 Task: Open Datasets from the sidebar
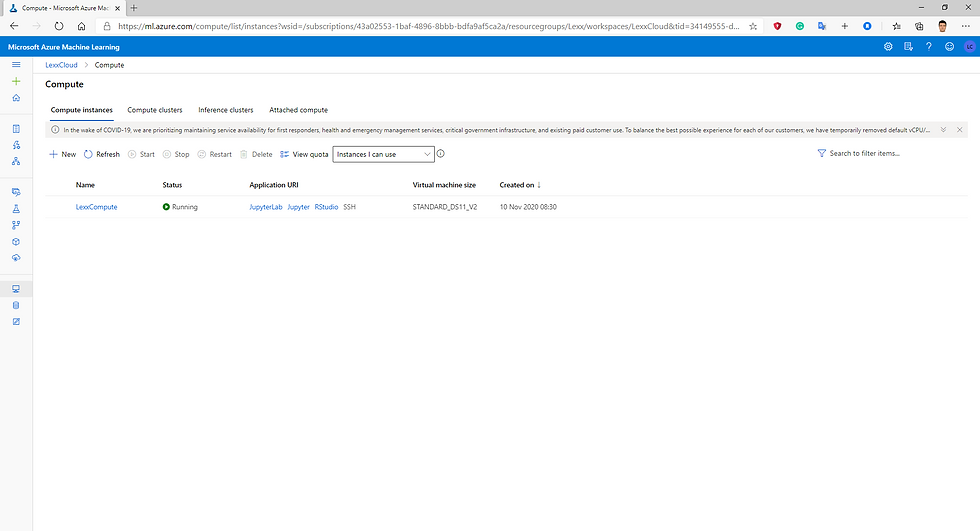pos(16,192)
